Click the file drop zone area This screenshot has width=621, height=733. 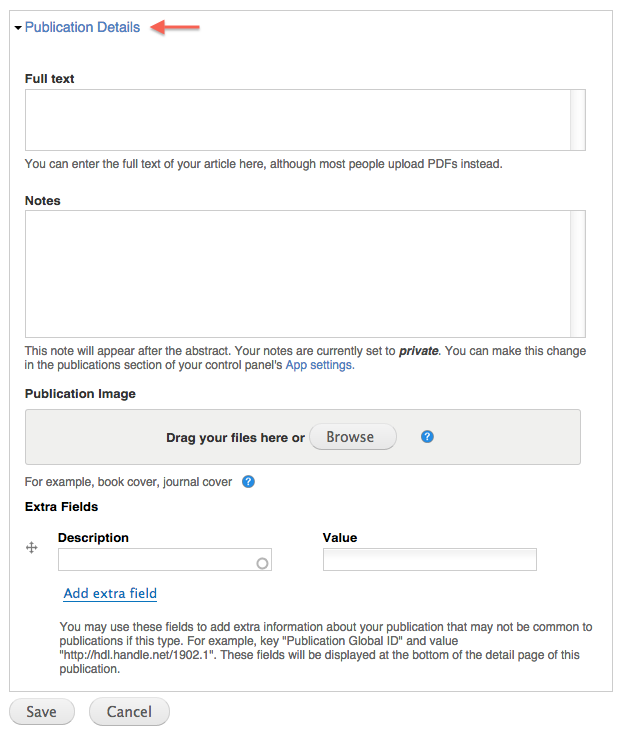(303, 437)
